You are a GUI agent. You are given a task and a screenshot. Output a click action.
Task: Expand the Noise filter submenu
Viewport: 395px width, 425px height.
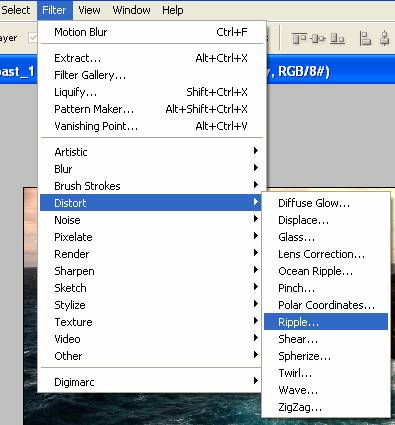tap(151, 220)
